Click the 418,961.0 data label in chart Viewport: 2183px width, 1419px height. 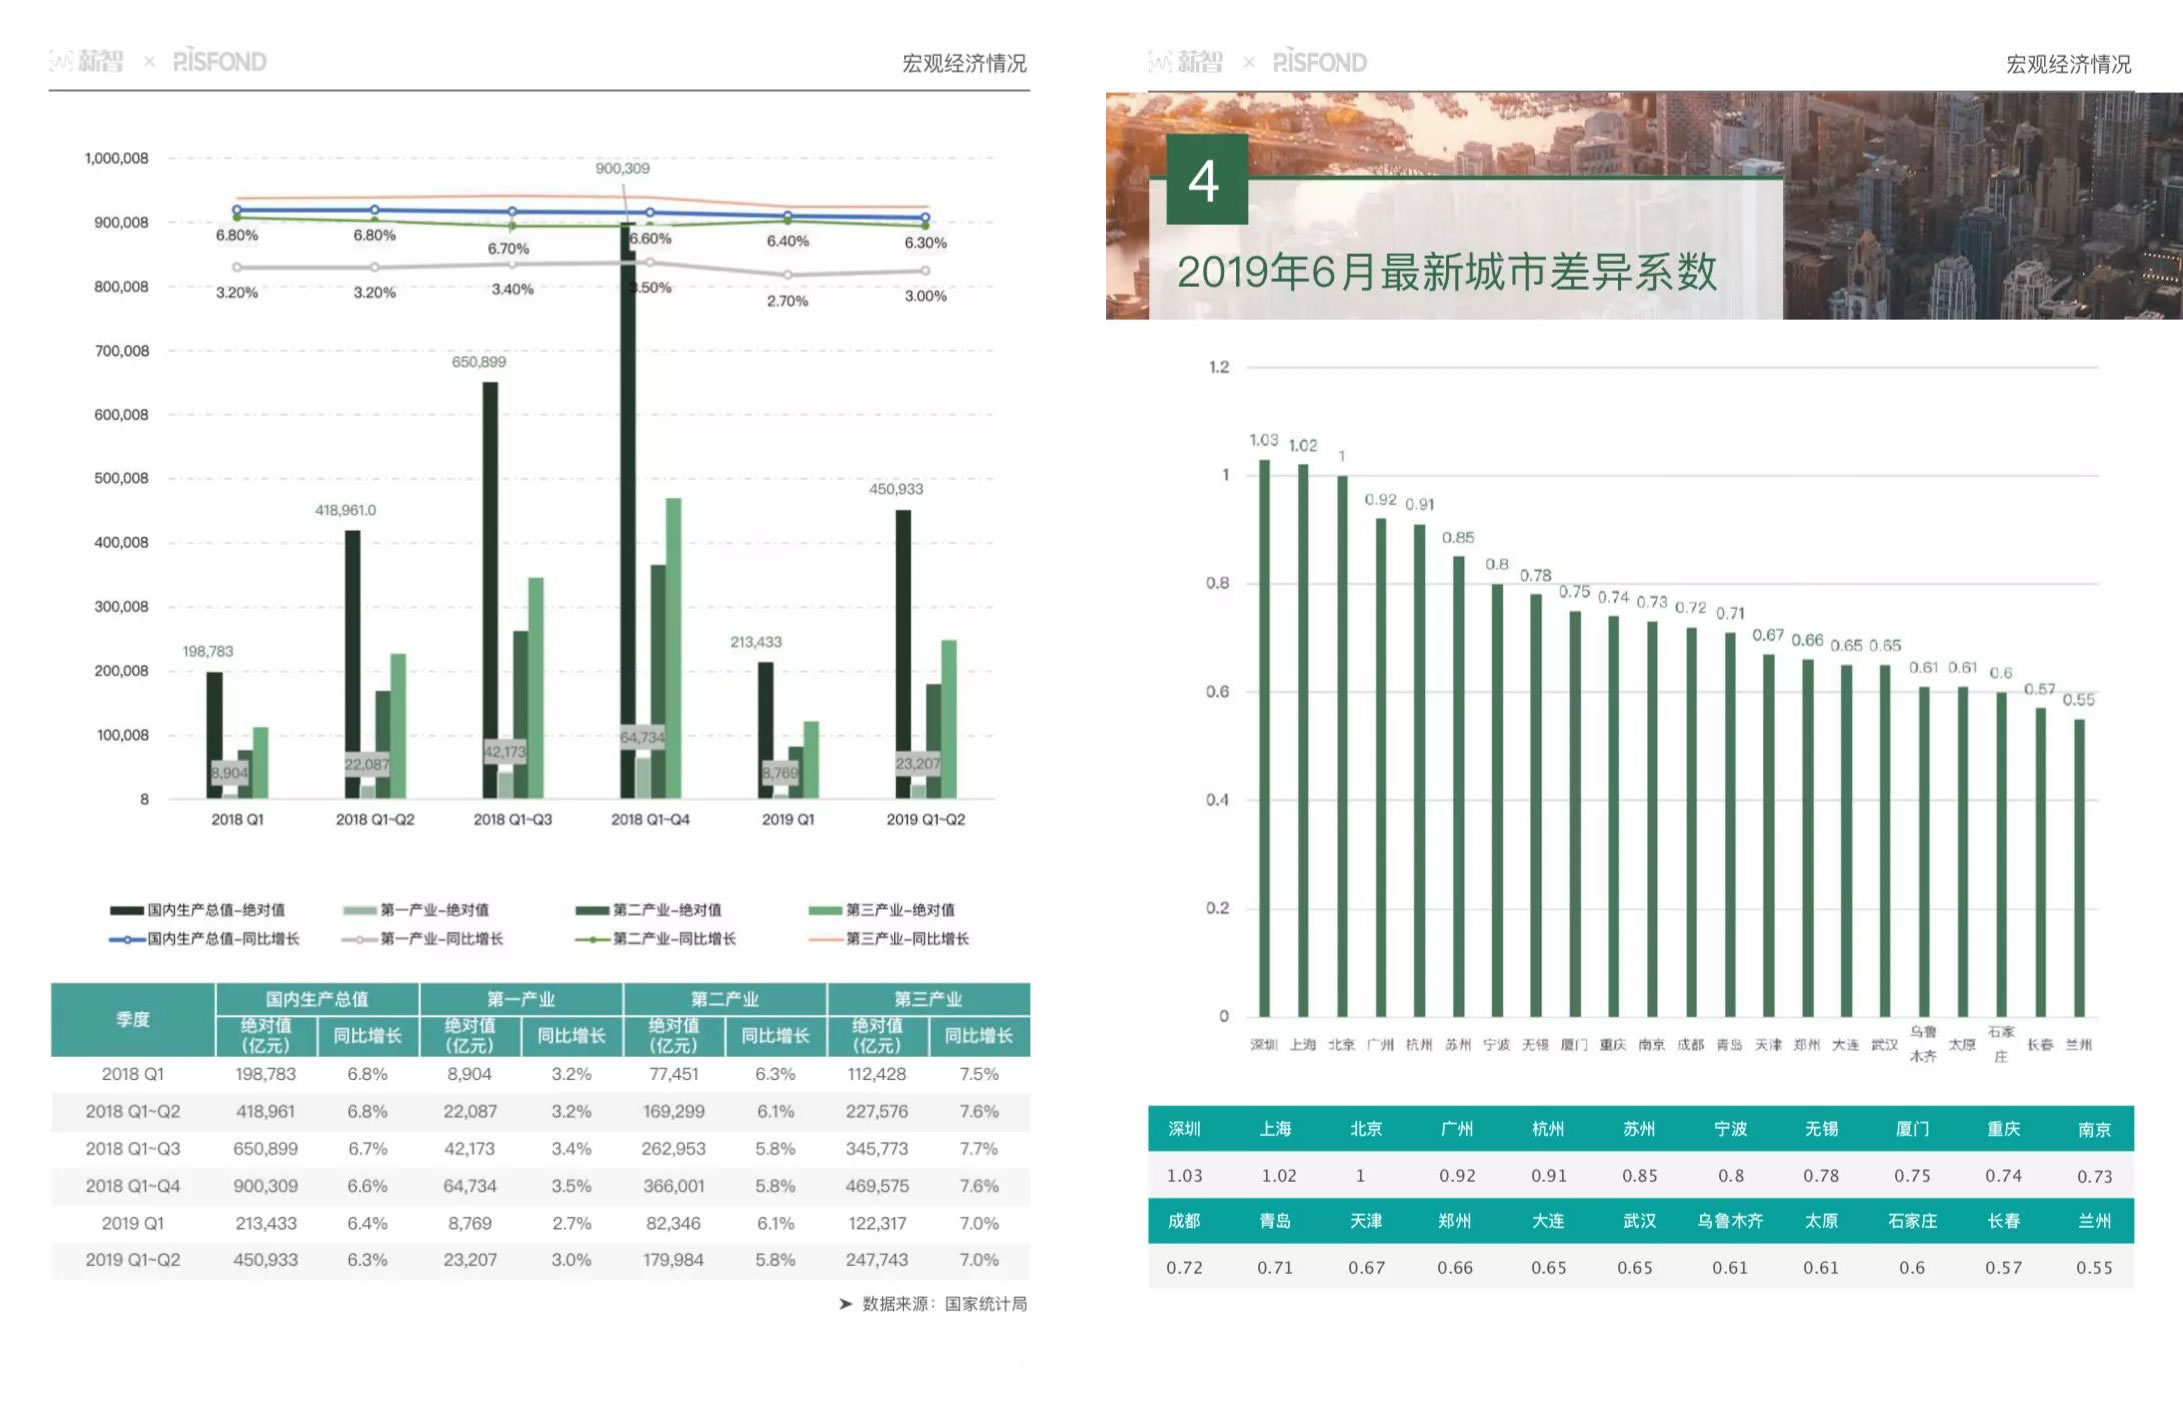click(345, 510)
